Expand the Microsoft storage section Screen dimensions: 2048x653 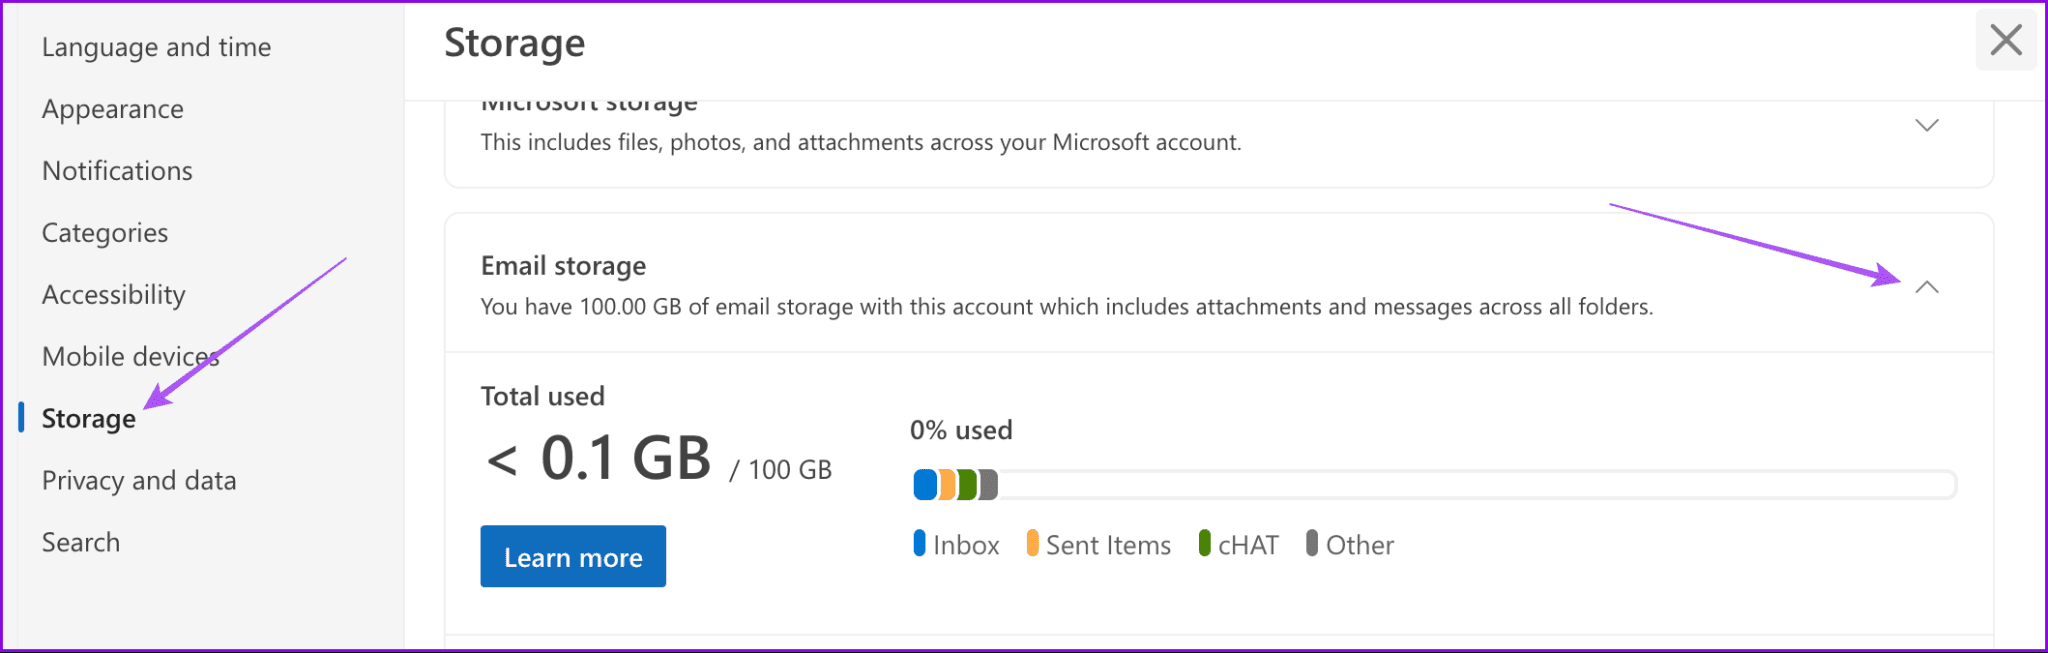(1926, 125)
